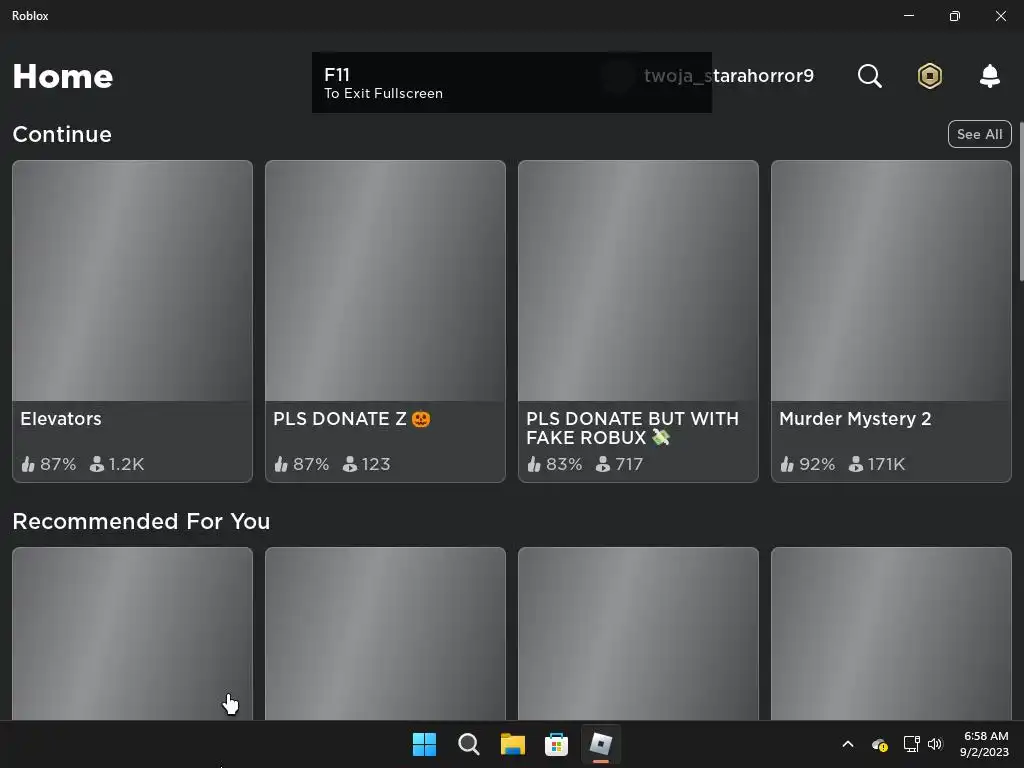1024x768 pixels.
Task: Click the Roblox taskbar app icon
Action: click(601, 744)
